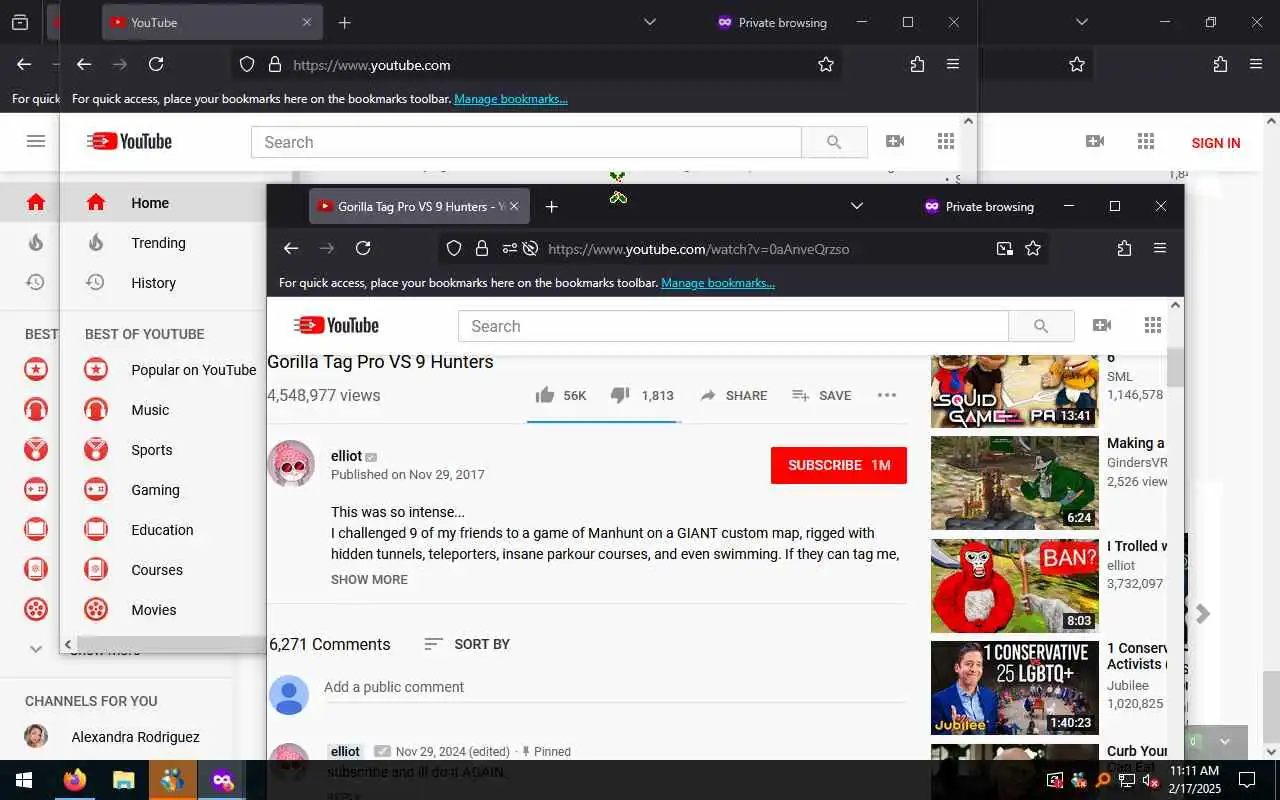1280x800 pixels.
Task: Toggle the autoplay blocked icon in address bar
Action: pyautogui.click(x=531, y=248)
